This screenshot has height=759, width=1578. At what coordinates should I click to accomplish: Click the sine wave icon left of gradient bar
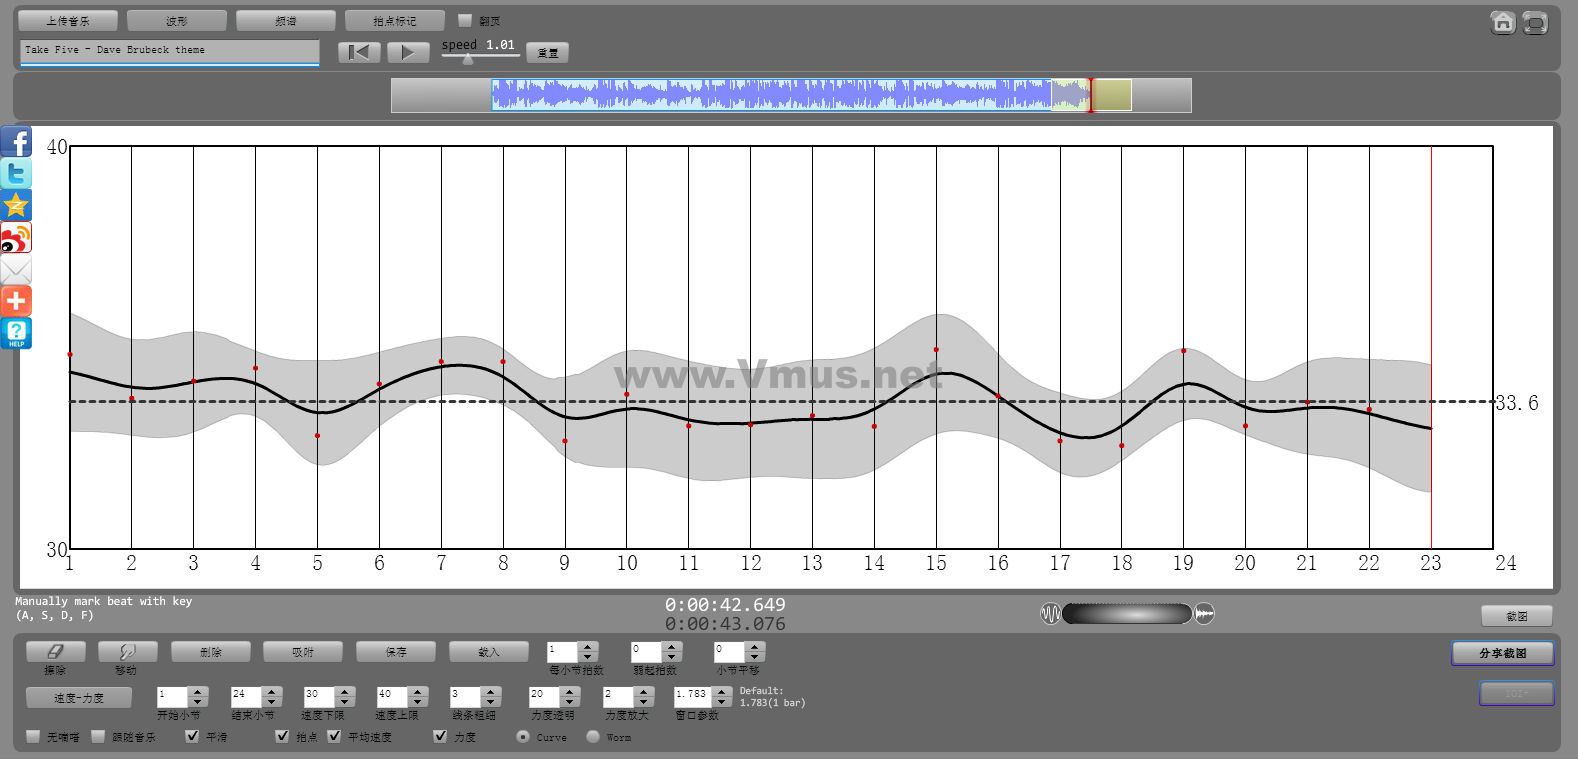pyautogui.click(x=1050, y=613)
